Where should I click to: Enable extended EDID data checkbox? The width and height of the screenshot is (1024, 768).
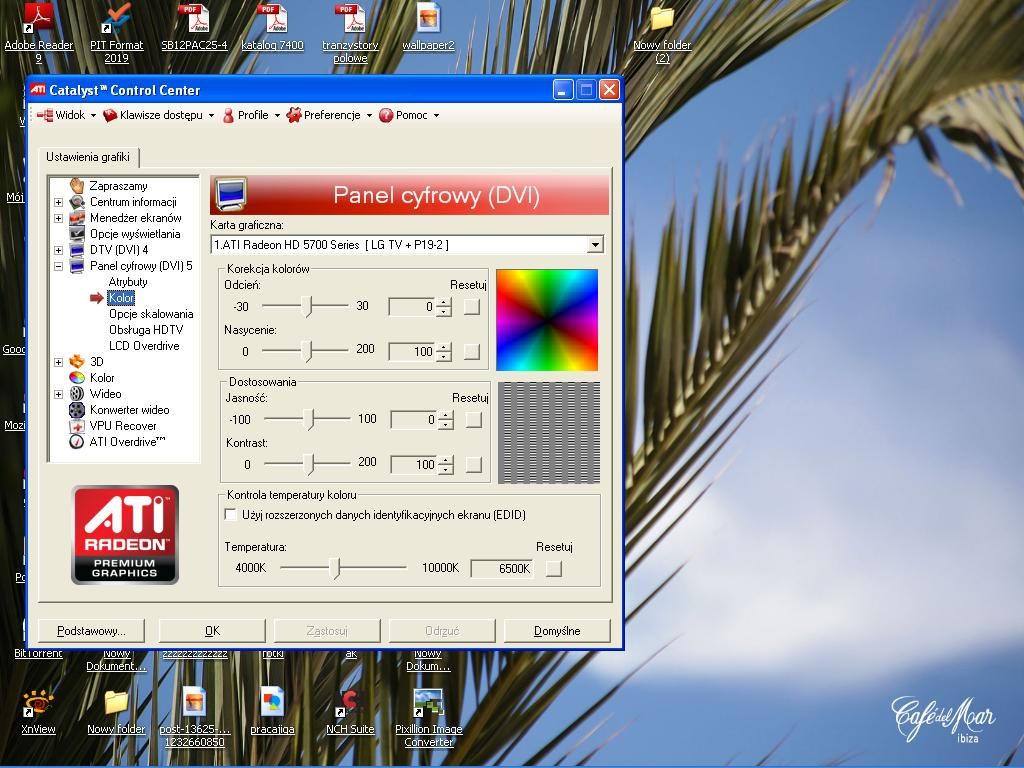[231, 515]
